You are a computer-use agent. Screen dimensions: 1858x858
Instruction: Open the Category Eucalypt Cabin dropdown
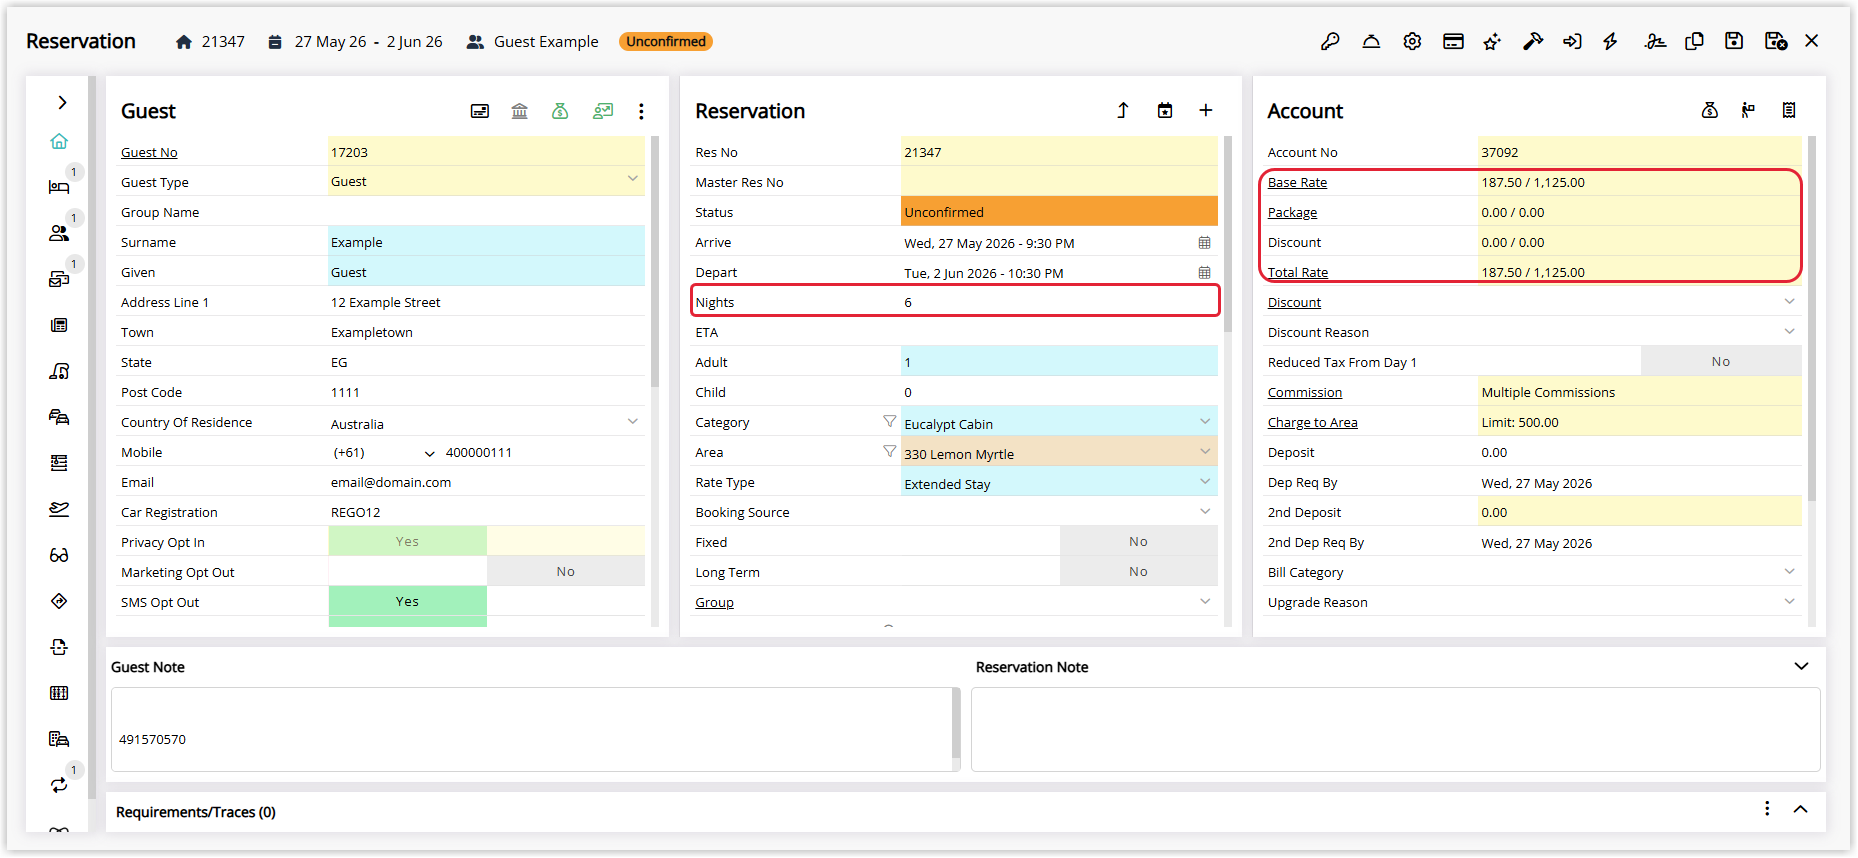click(x=1205, y=421)
